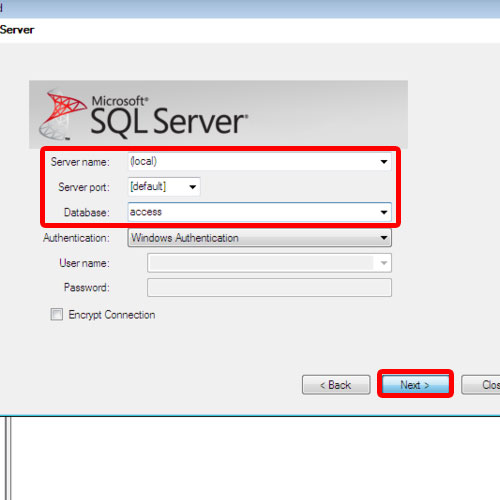Select the Password input field
Image resolution: width=500 pixels, height=500 pixels.
269,287
